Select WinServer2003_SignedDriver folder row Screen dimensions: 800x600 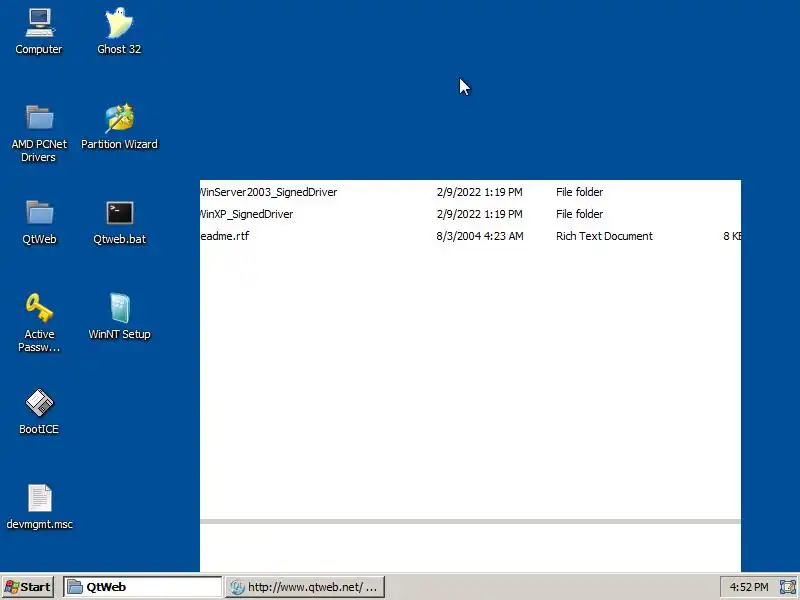click(470, 192)
